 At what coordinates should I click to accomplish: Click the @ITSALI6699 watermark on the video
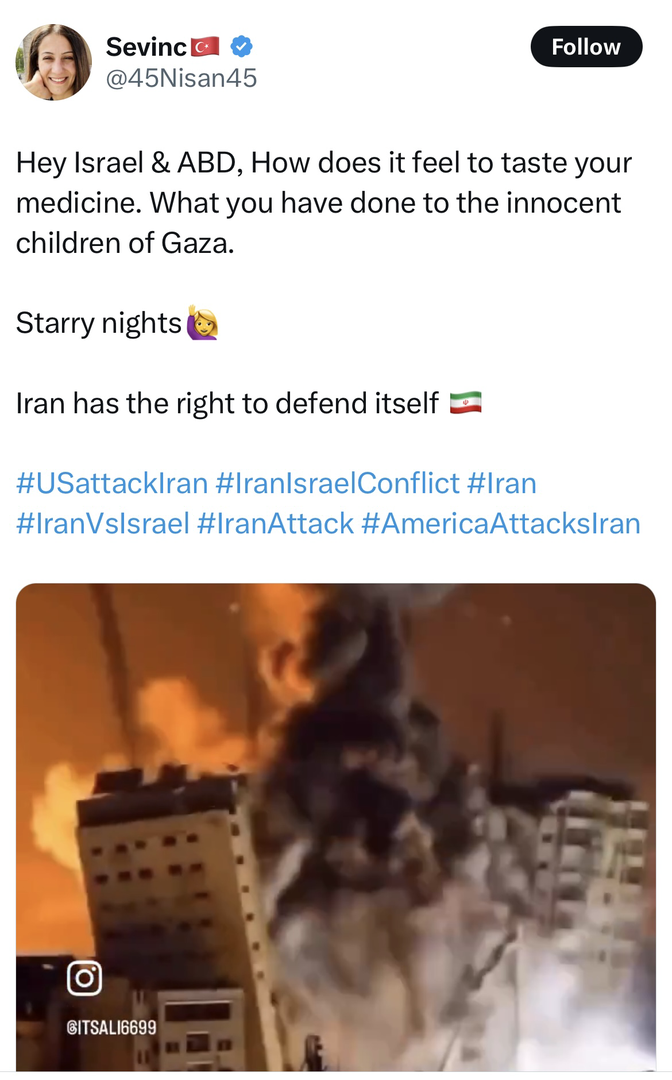pyautogui.click(x=110, y=1028)
